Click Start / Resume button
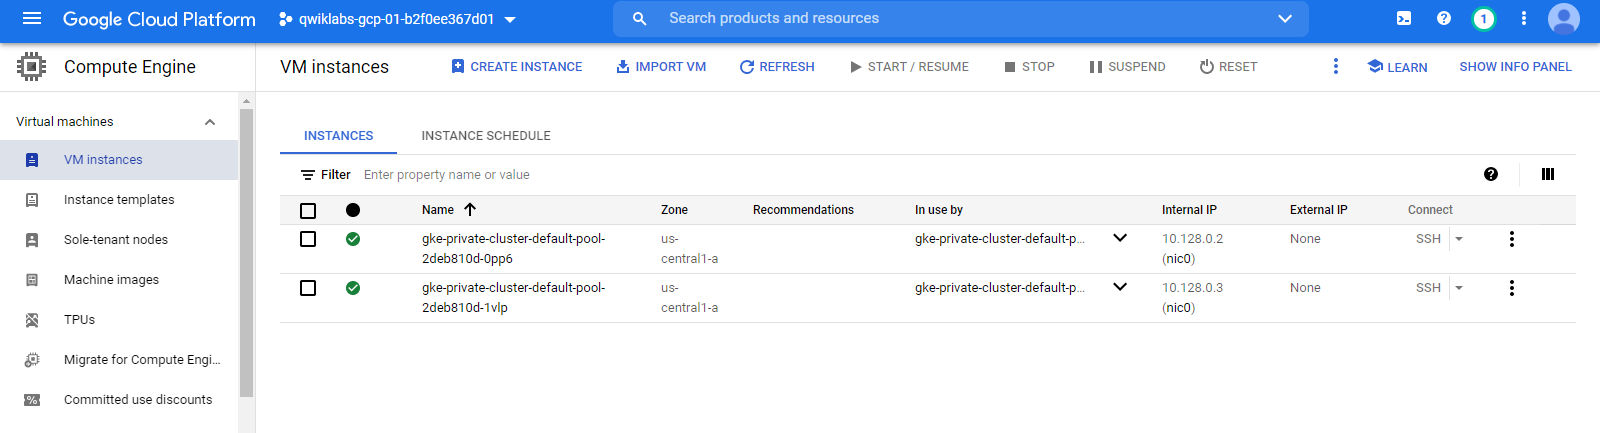The width and height of the screenshot is (1600, 433). coord(909,67)
